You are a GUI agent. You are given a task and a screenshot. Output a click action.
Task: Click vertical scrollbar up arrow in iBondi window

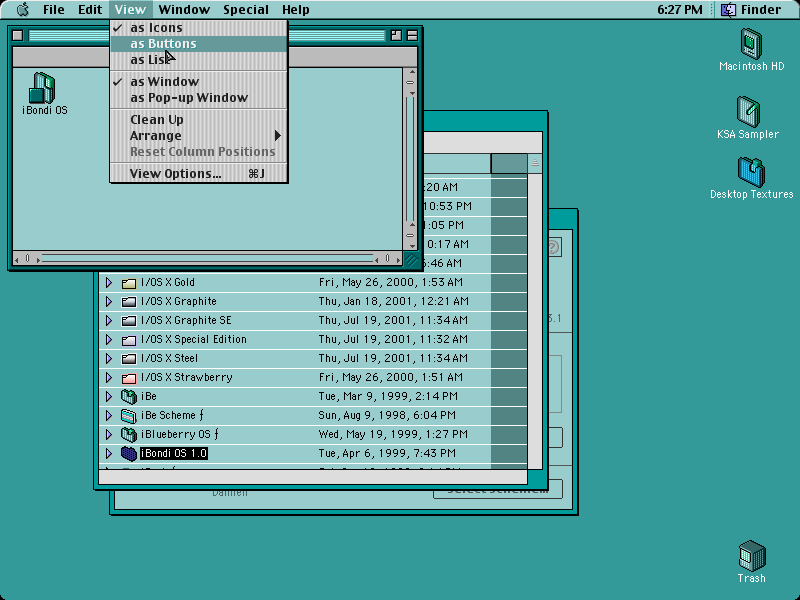(411, 72)
